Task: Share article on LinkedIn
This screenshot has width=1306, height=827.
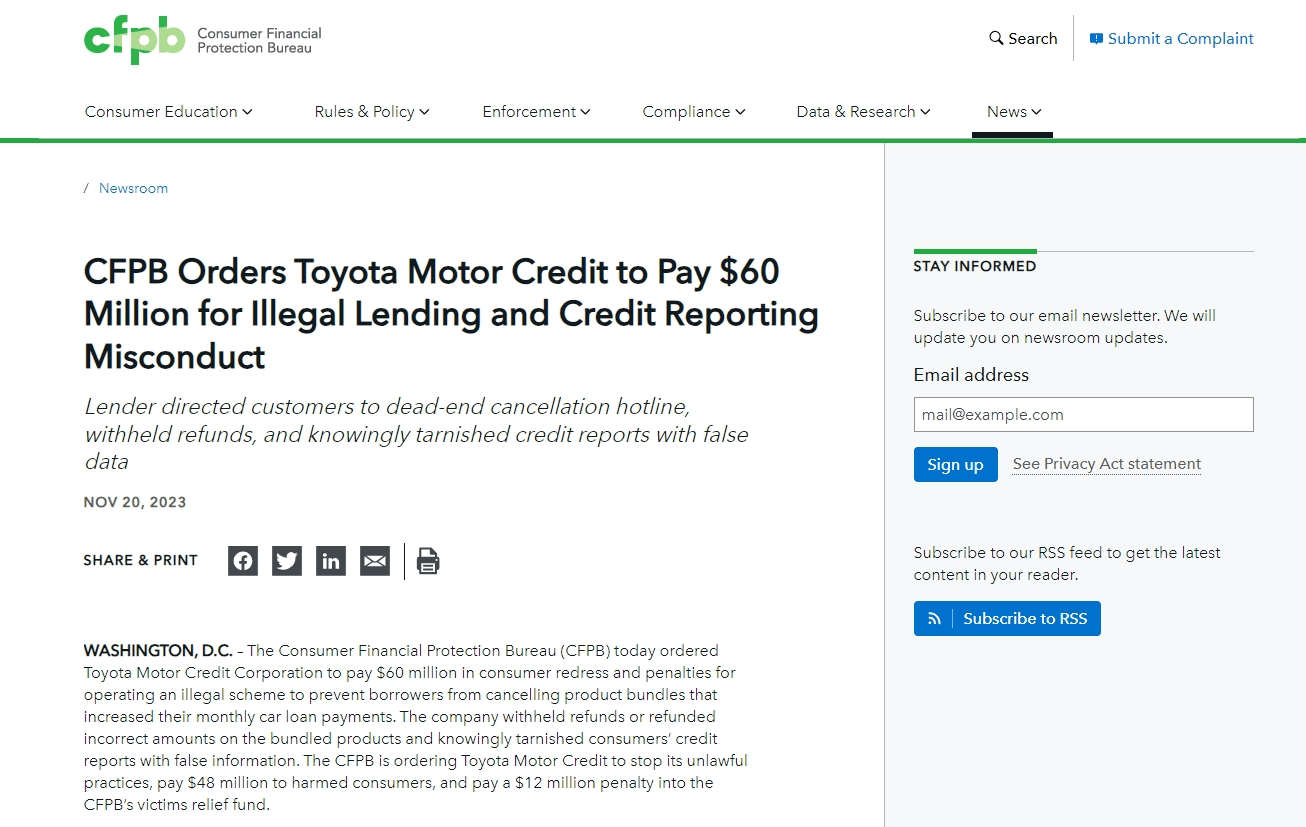Action: [x=331, y=561]
